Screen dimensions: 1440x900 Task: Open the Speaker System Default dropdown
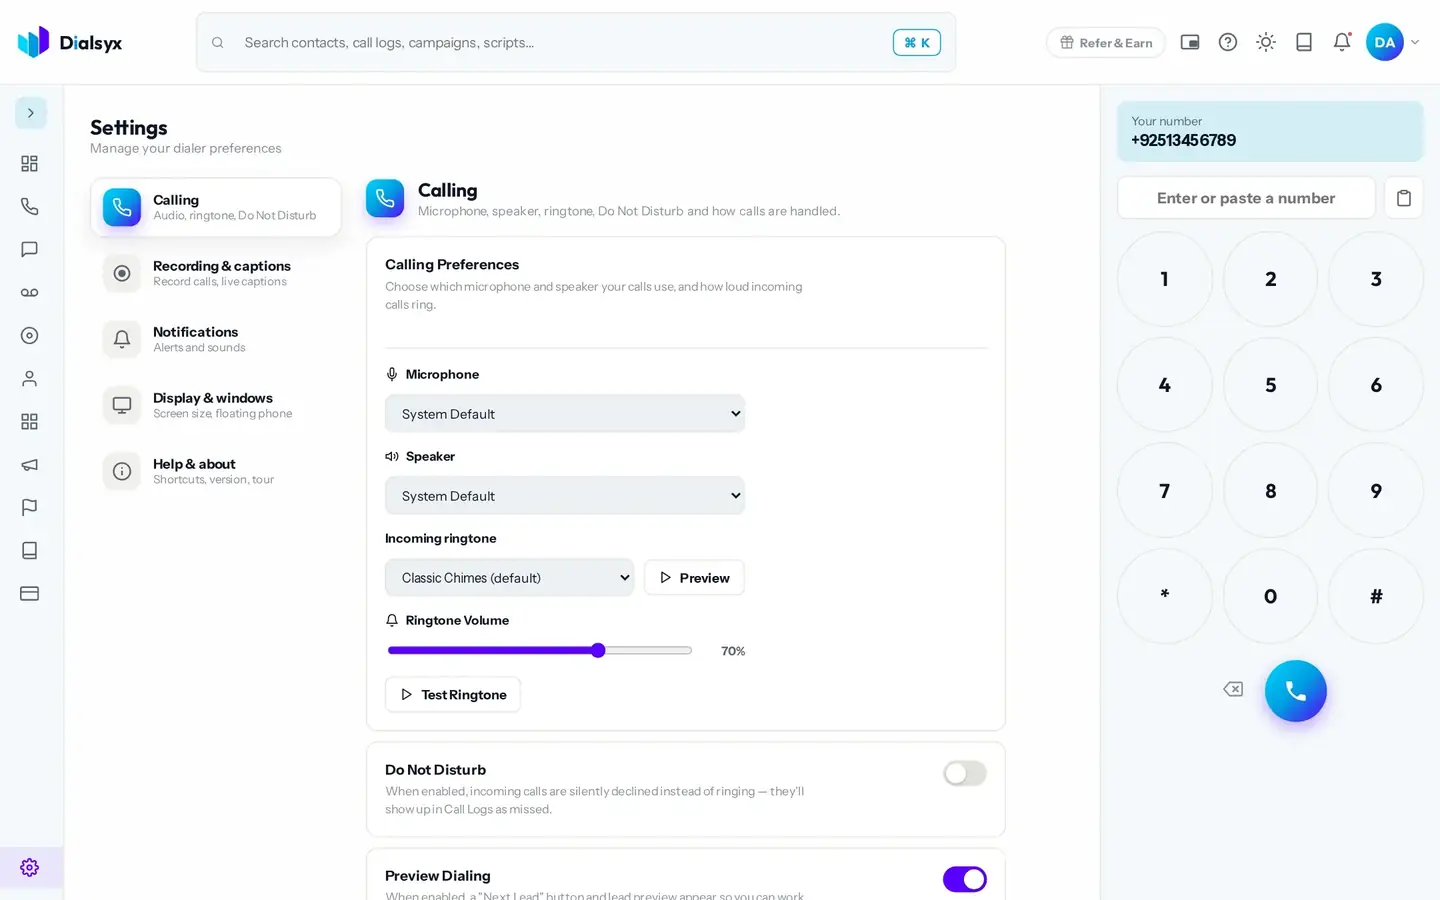[565, 496]
